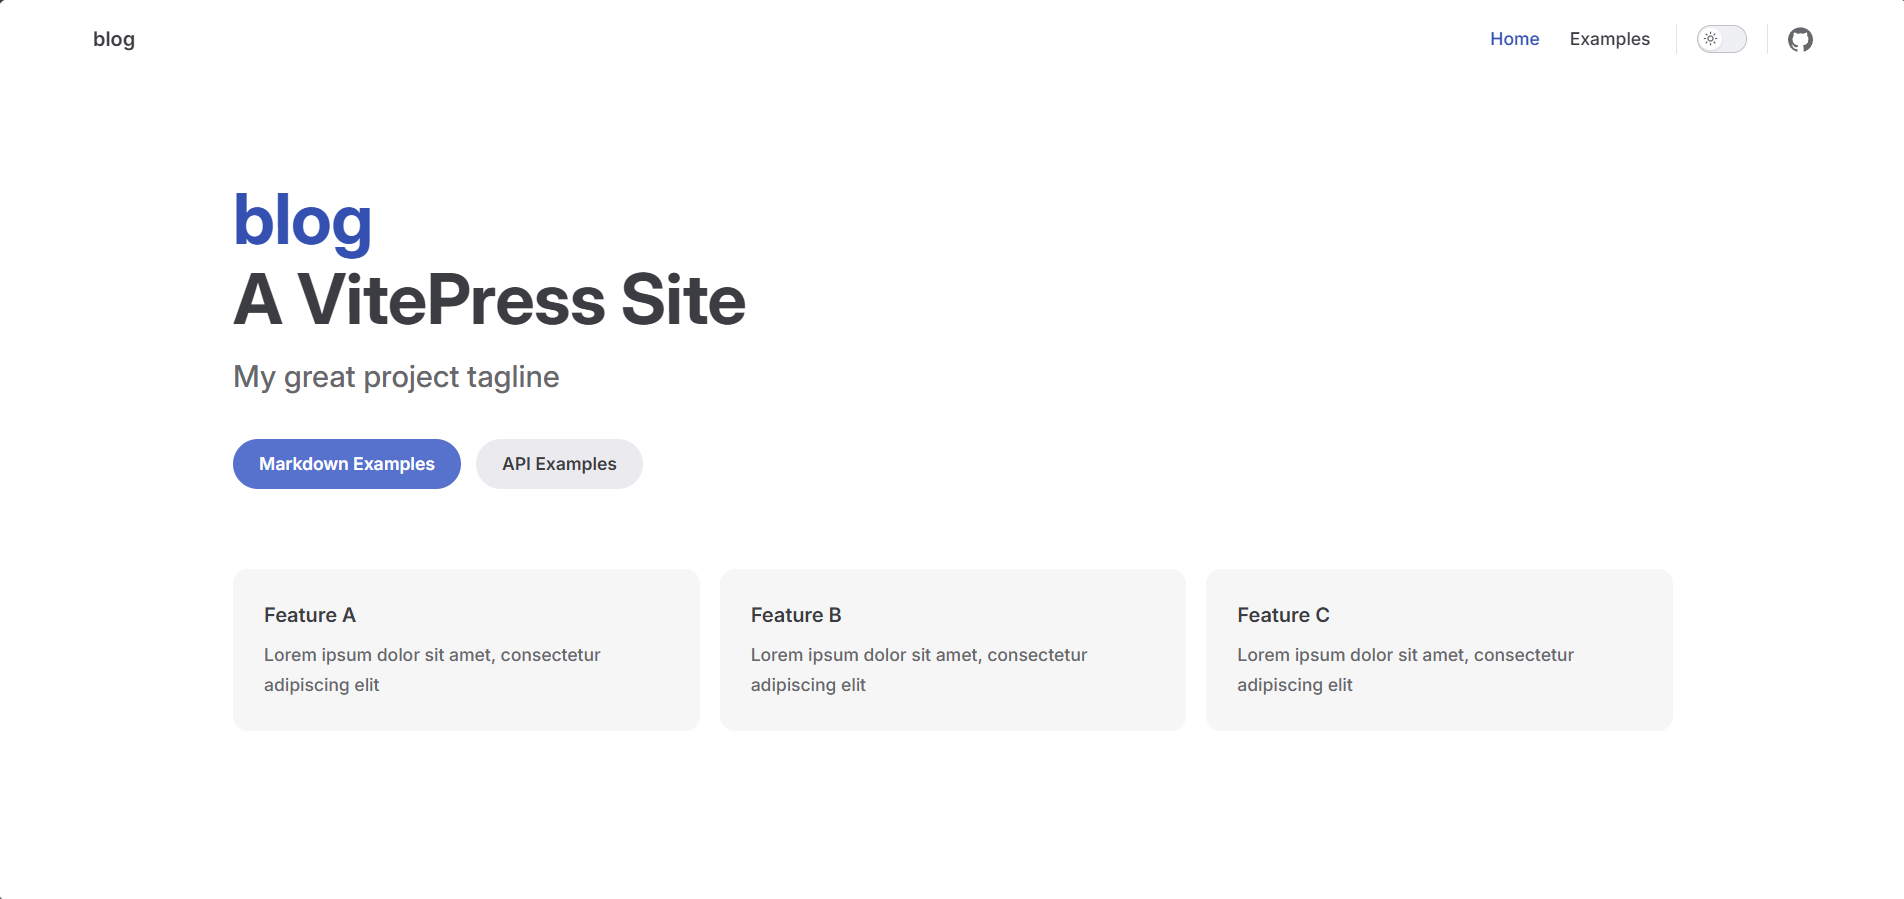Click the Feature B description text
1904x899 pixels.
(x=918, y=669)
